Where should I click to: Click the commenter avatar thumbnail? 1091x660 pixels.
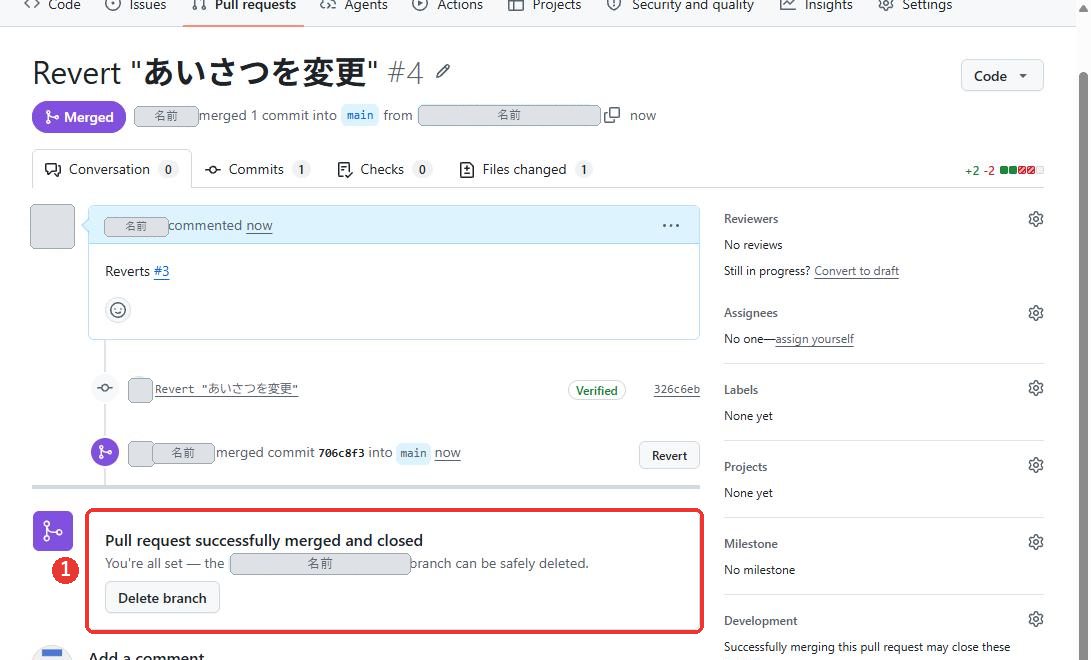pos(52,226)
